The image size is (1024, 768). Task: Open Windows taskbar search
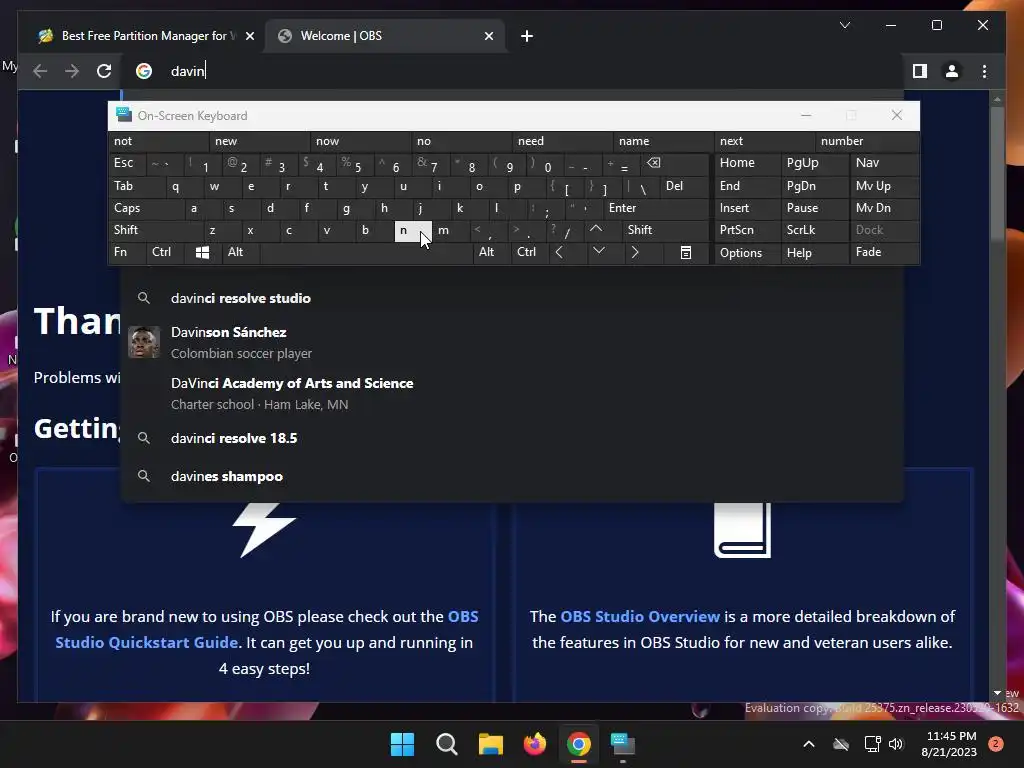(x=447, y=744)
